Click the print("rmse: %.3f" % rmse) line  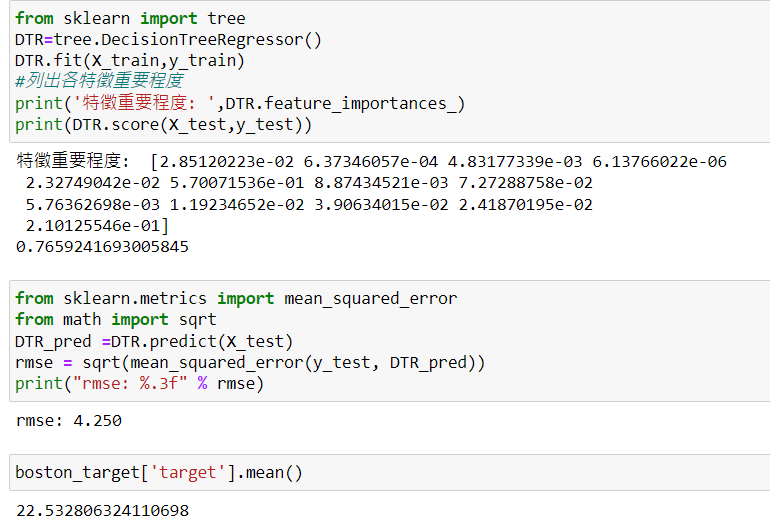click(139, 384)
